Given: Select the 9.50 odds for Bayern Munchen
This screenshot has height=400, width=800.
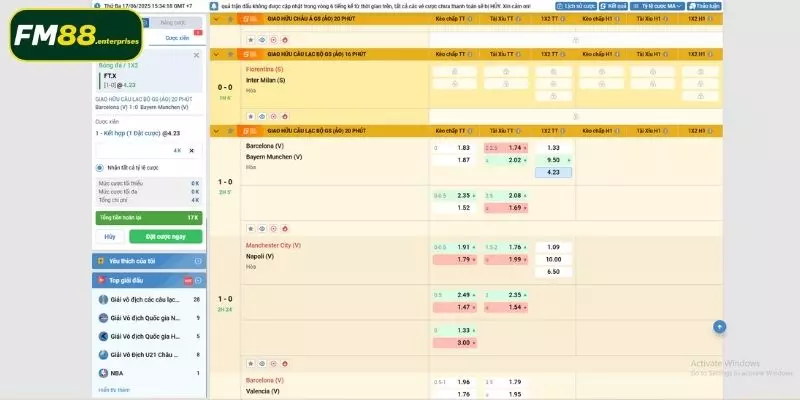Looking at the screenshot, I should 553,160.
